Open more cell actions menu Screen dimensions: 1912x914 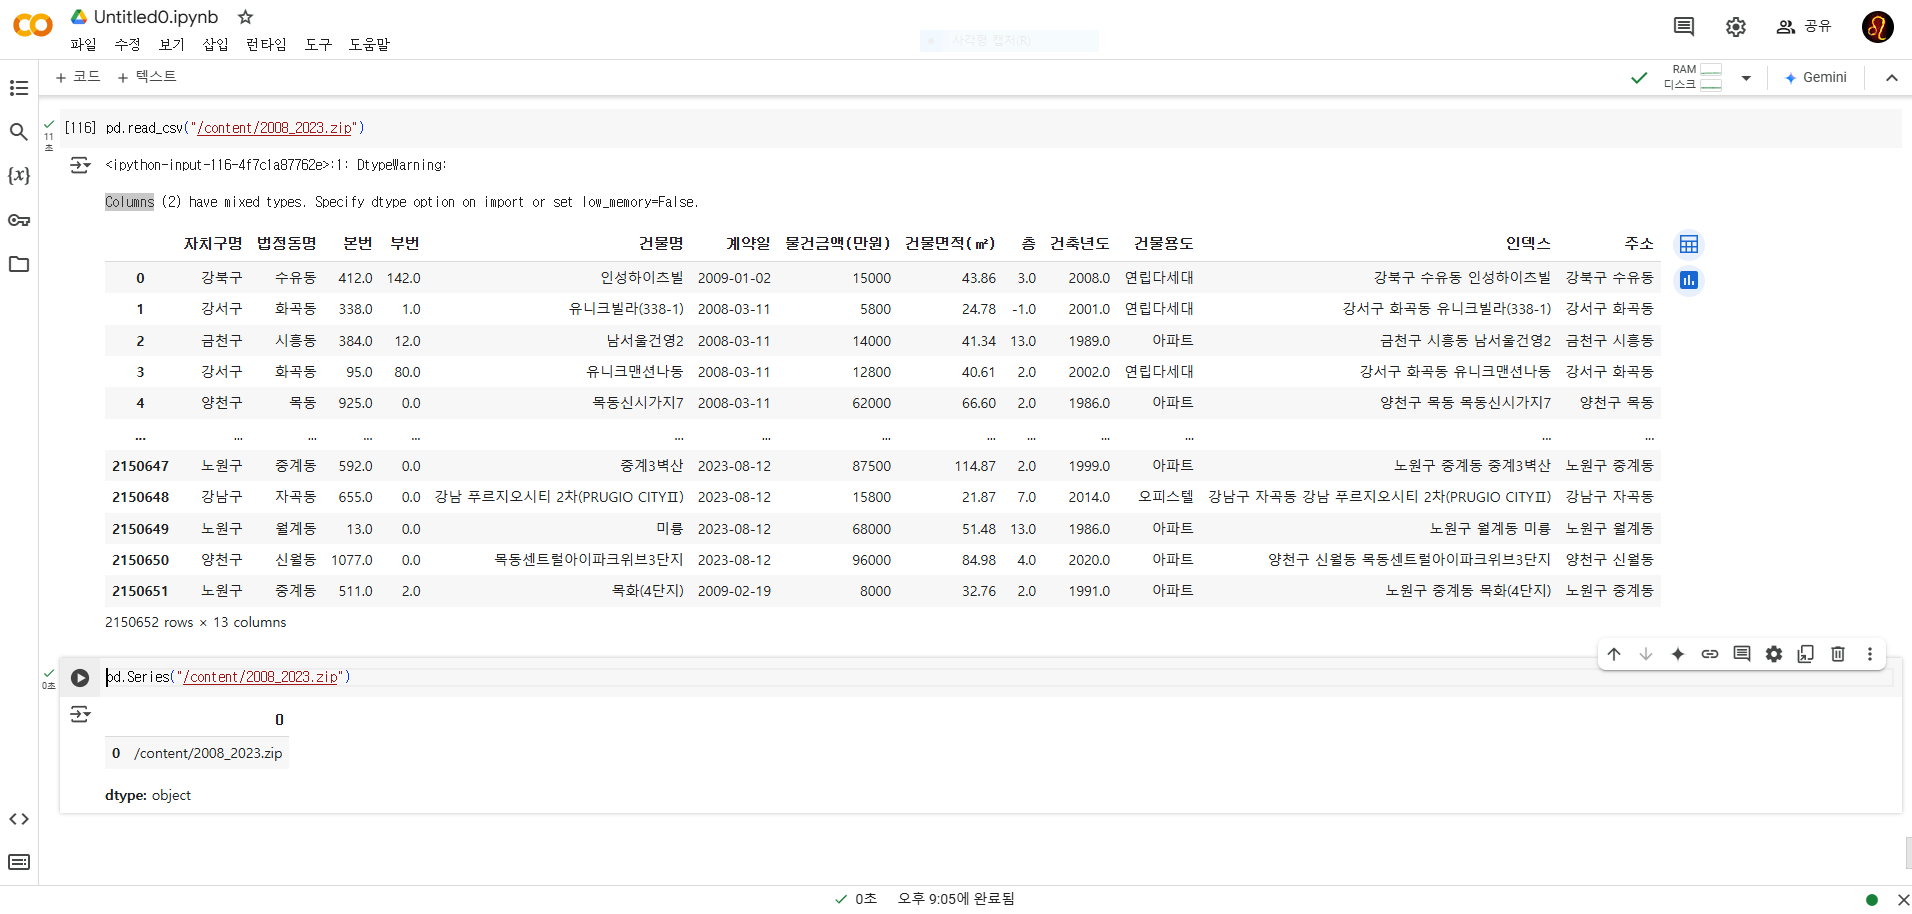(1870, 654)
